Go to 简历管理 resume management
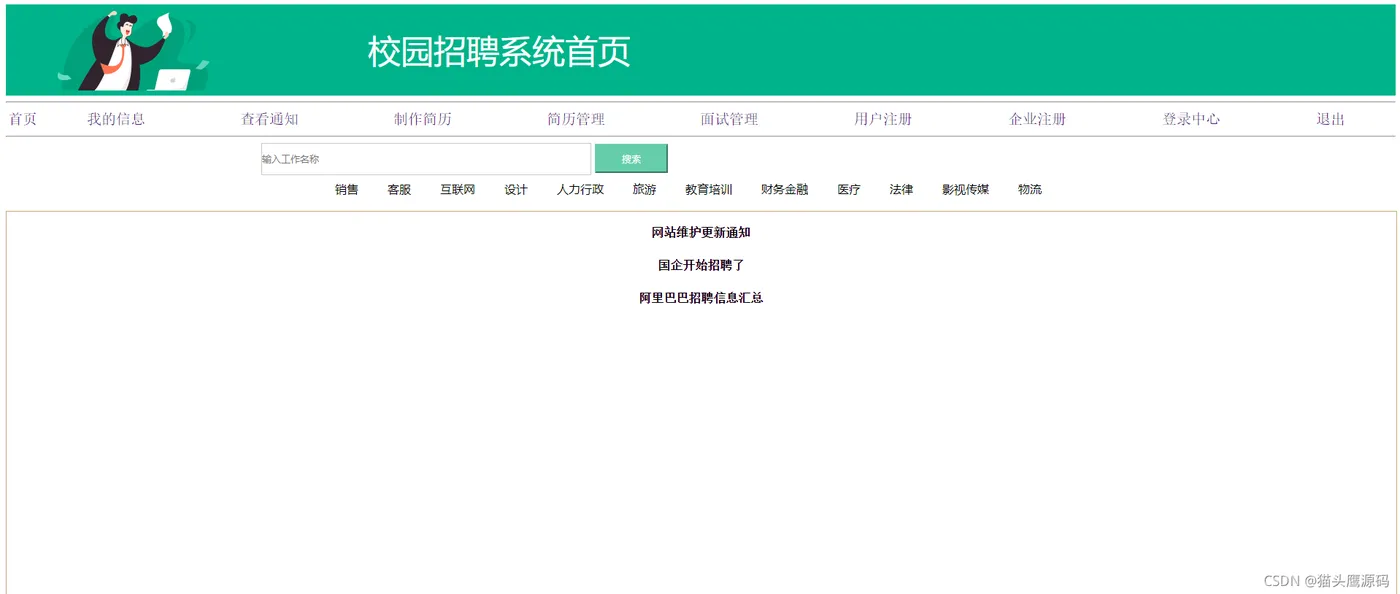The height and width of the screenshot is (594, 1400). [577, 118]
